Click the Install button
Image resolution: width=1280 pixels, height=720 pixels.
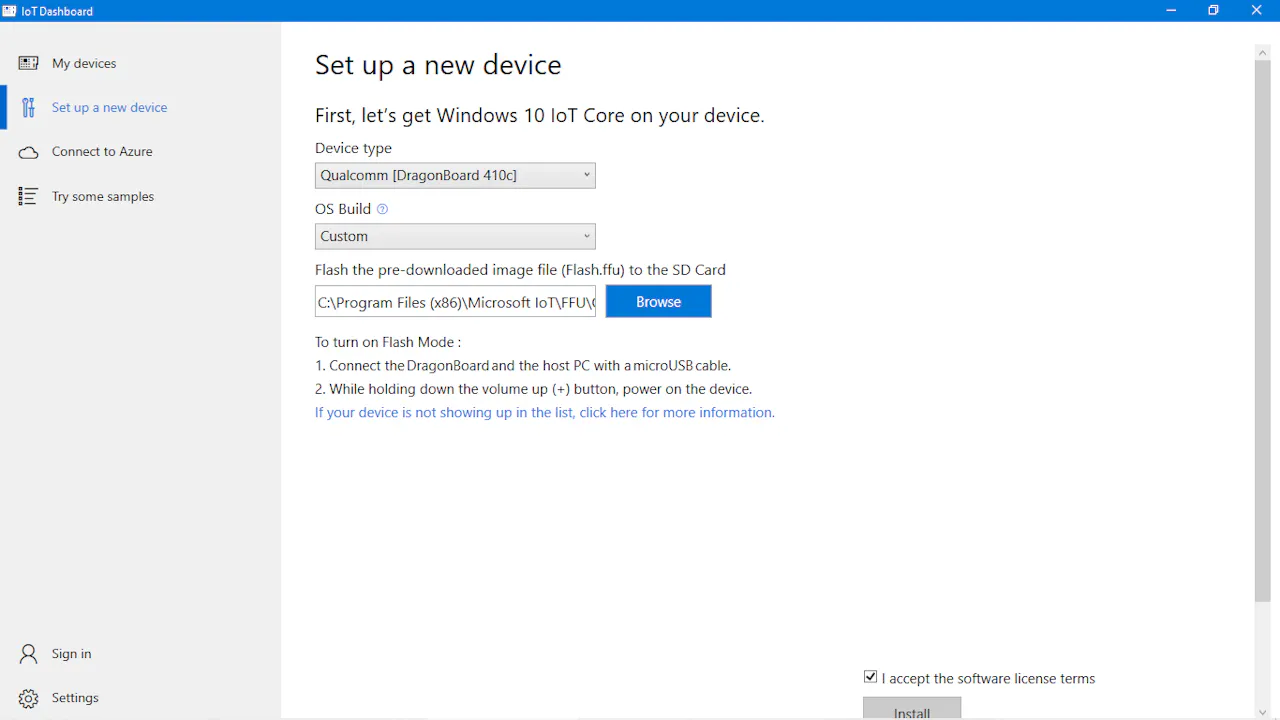[912, 709]
